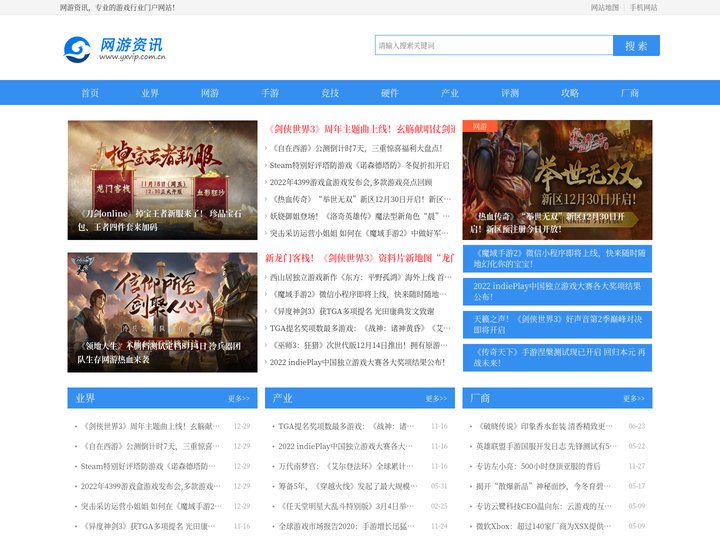
Task: Open article TGA提名奖项数最多游戏 in middle list
Action: pyautogui.click(x=360, y=328)
